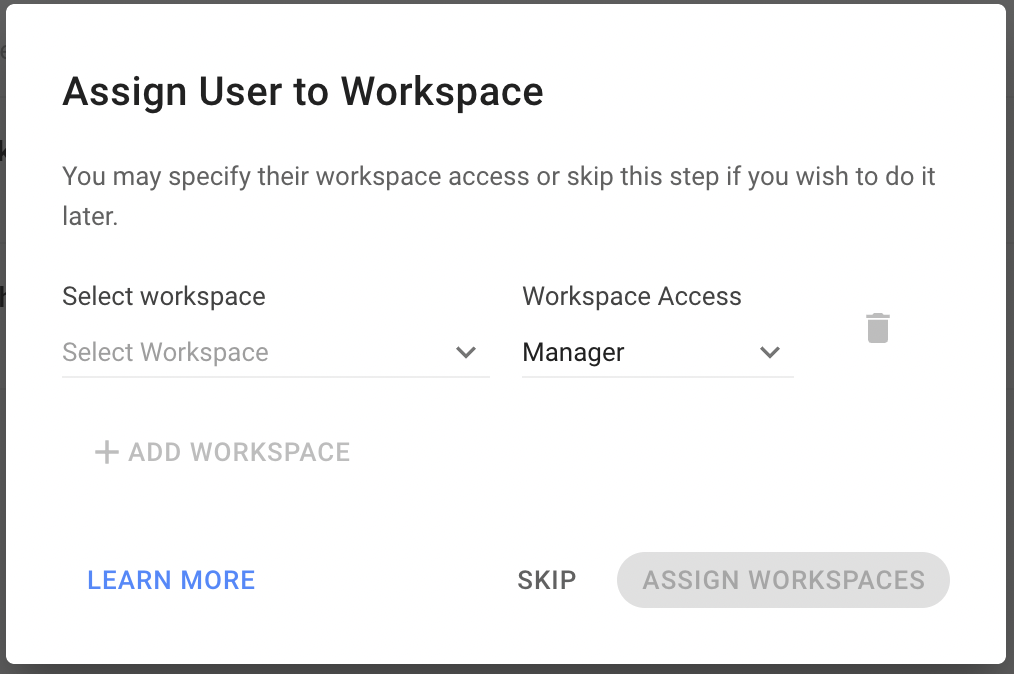Focus the Select Workspace placeholder text

click(x=165, y=353)
